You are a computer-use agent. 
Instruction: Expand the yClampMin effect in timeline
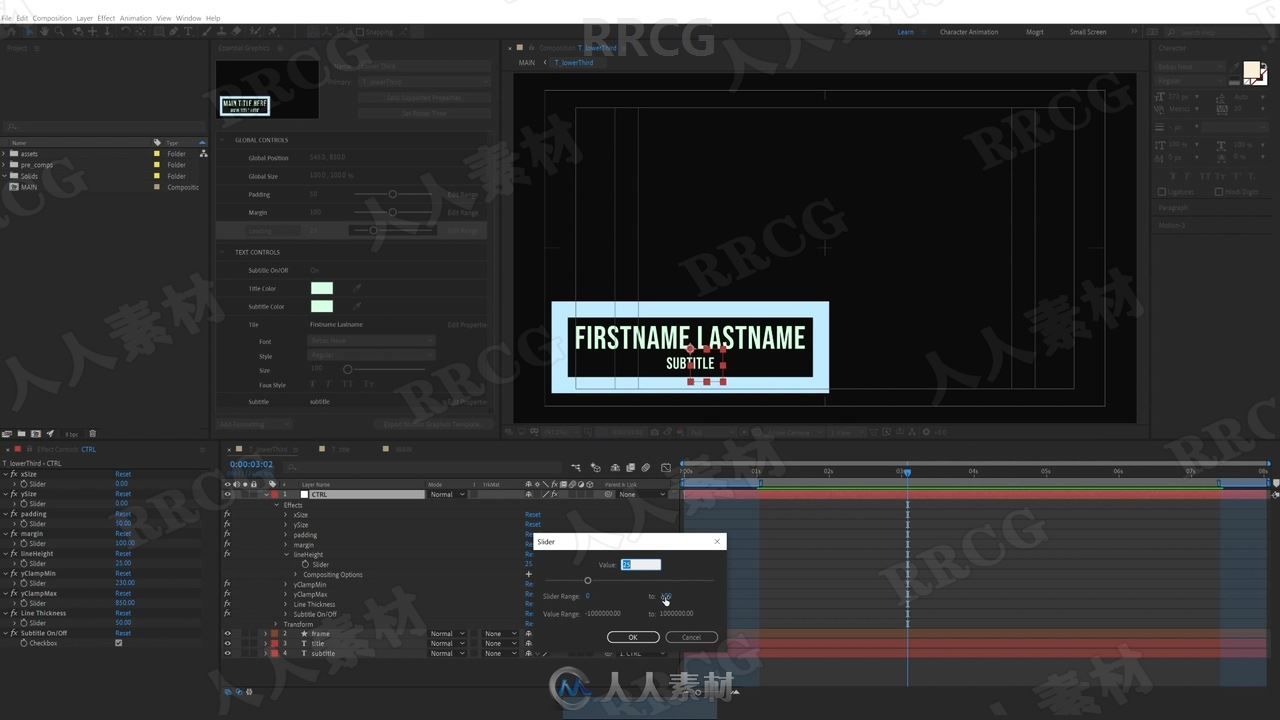click(x=285, y=584)
